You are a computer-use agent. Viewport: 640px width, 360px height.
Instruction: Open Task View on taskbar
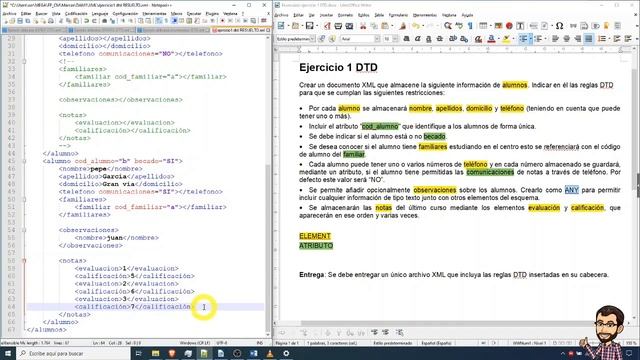138,353
